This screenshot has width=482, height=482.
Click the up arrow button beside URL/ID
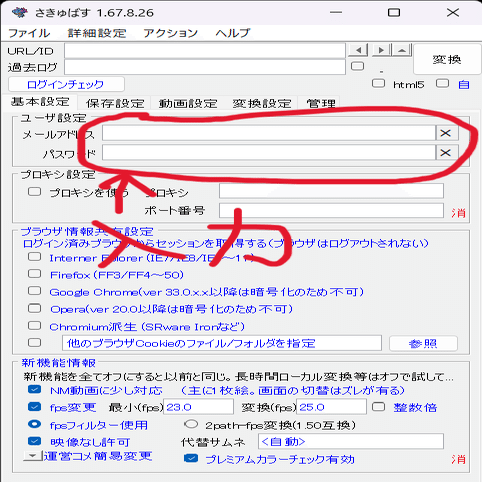402,50
